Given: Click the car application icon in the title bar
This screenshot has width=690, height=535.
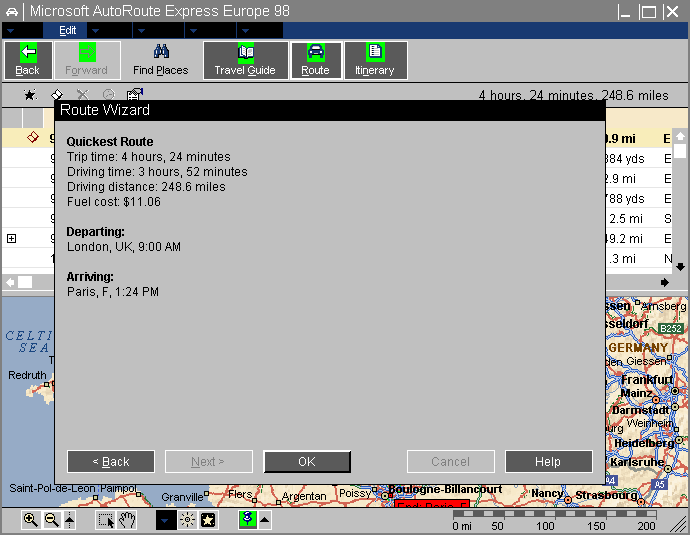Looking at the screenshot, I should [12, 12].
